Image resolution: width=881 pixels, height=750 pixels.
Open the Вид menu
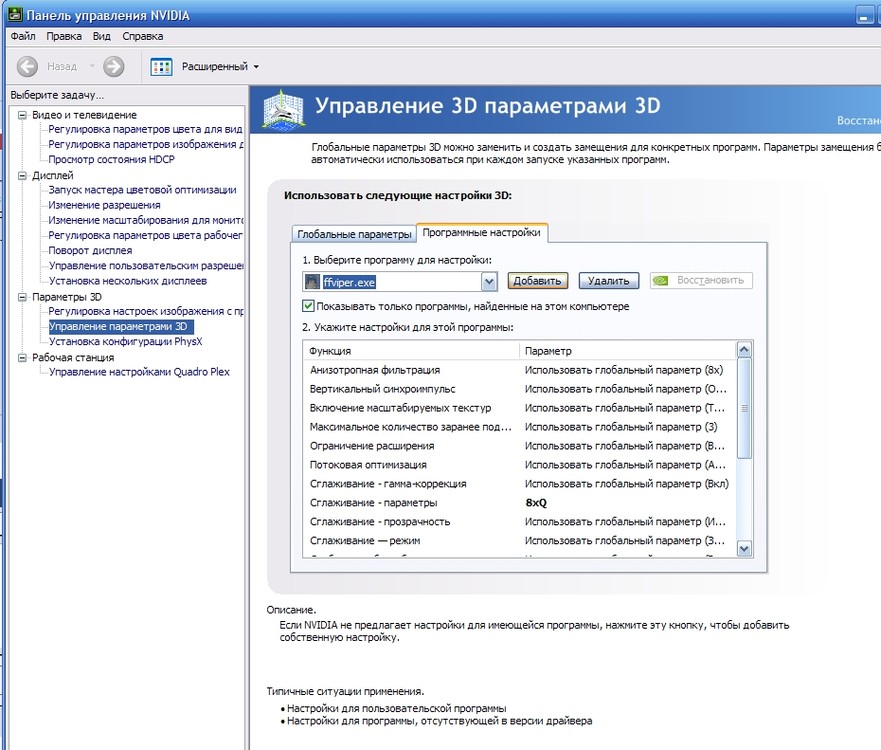[102, 37]
